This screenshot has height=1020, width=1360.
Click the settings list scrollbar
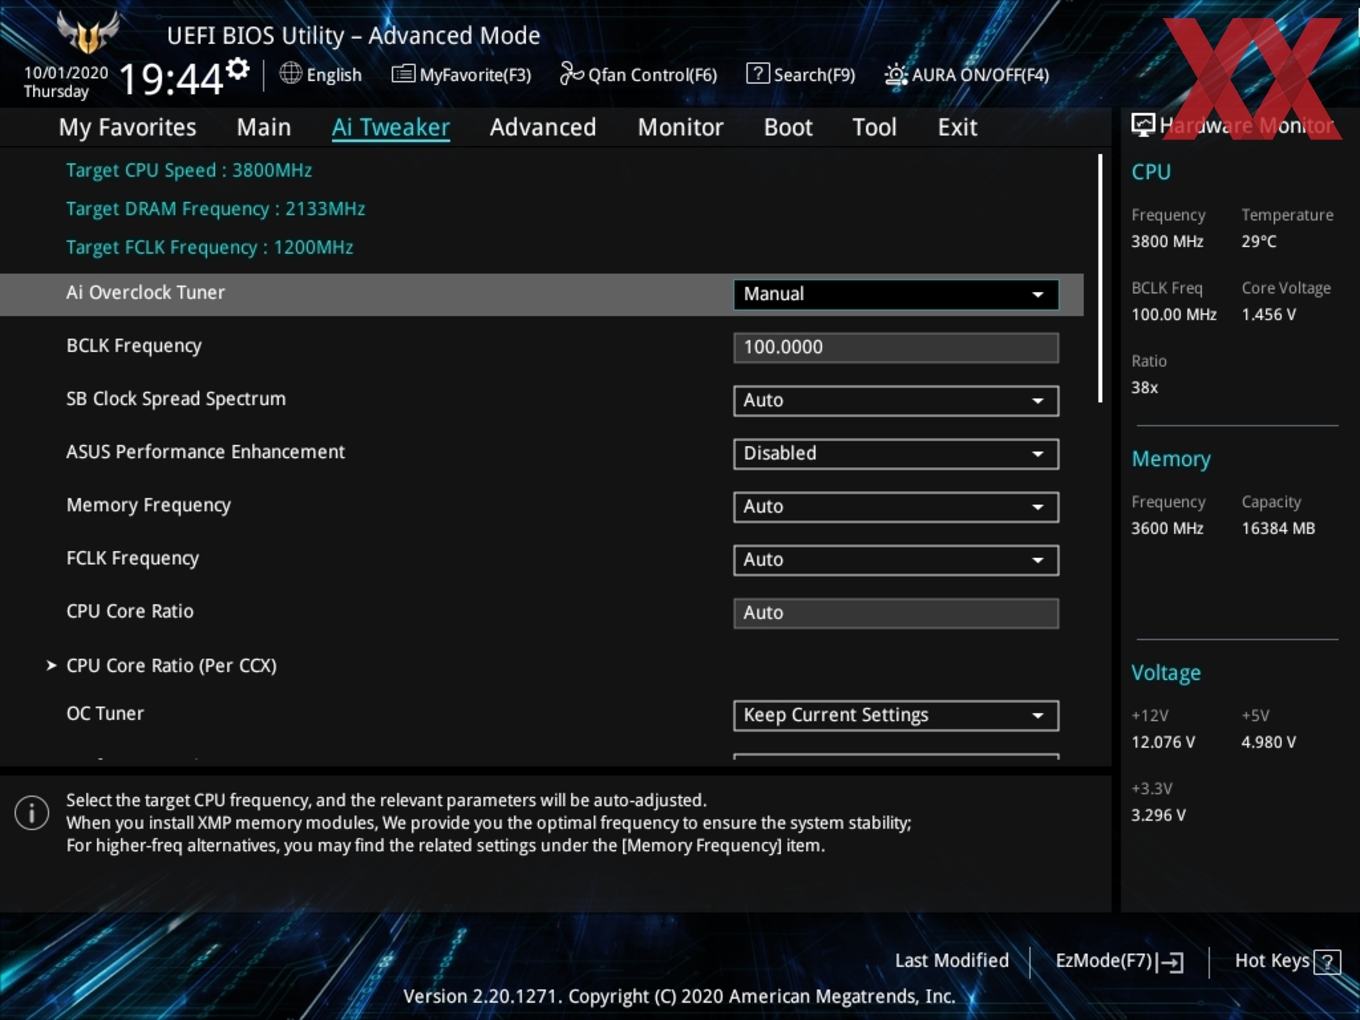click(x=1100, y=278)
